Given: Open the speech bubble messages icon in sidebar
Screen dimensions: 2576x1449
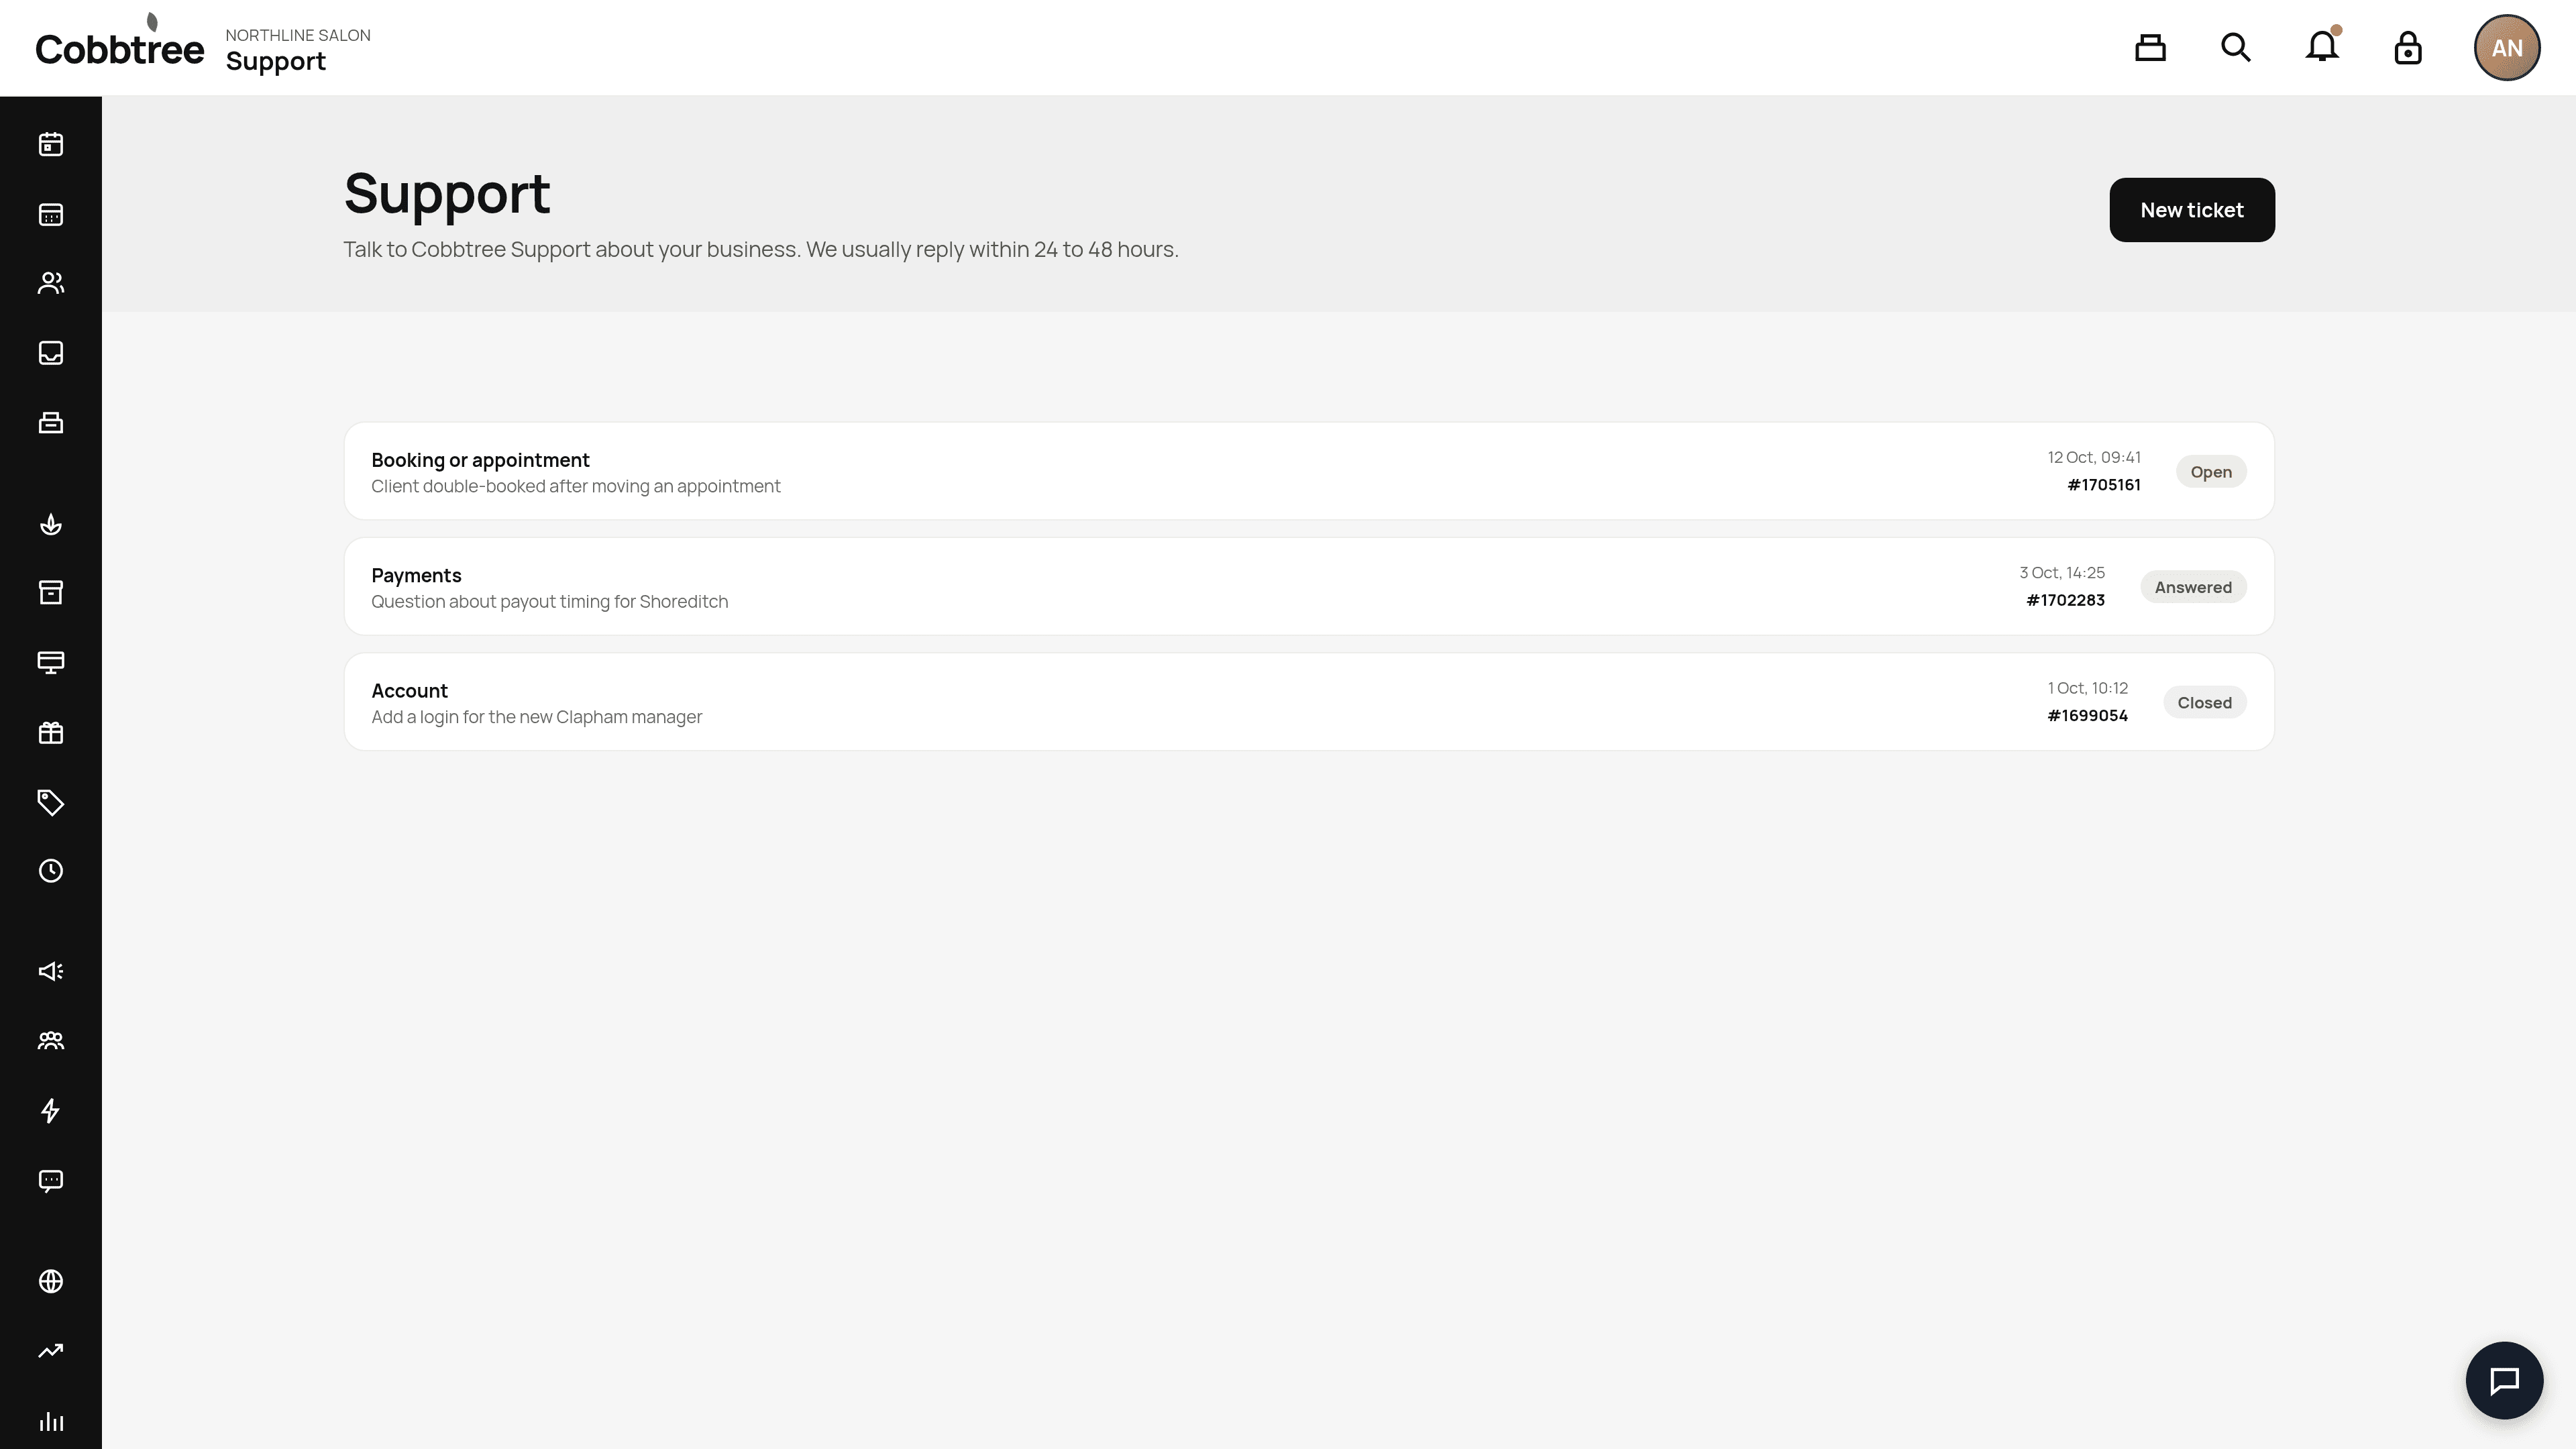Looking at the screenshot, I should [x=51, y=1181].
